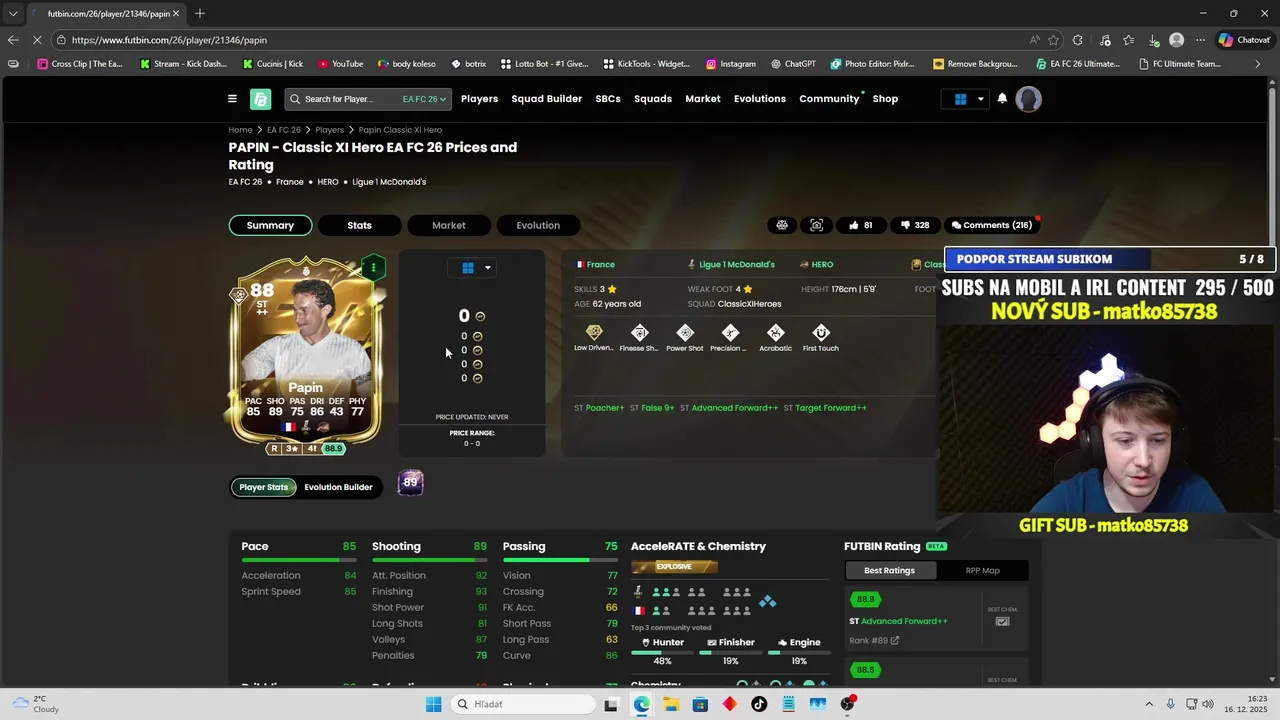
Task: Select the Player Stats toggle
Action: [263, 487]
